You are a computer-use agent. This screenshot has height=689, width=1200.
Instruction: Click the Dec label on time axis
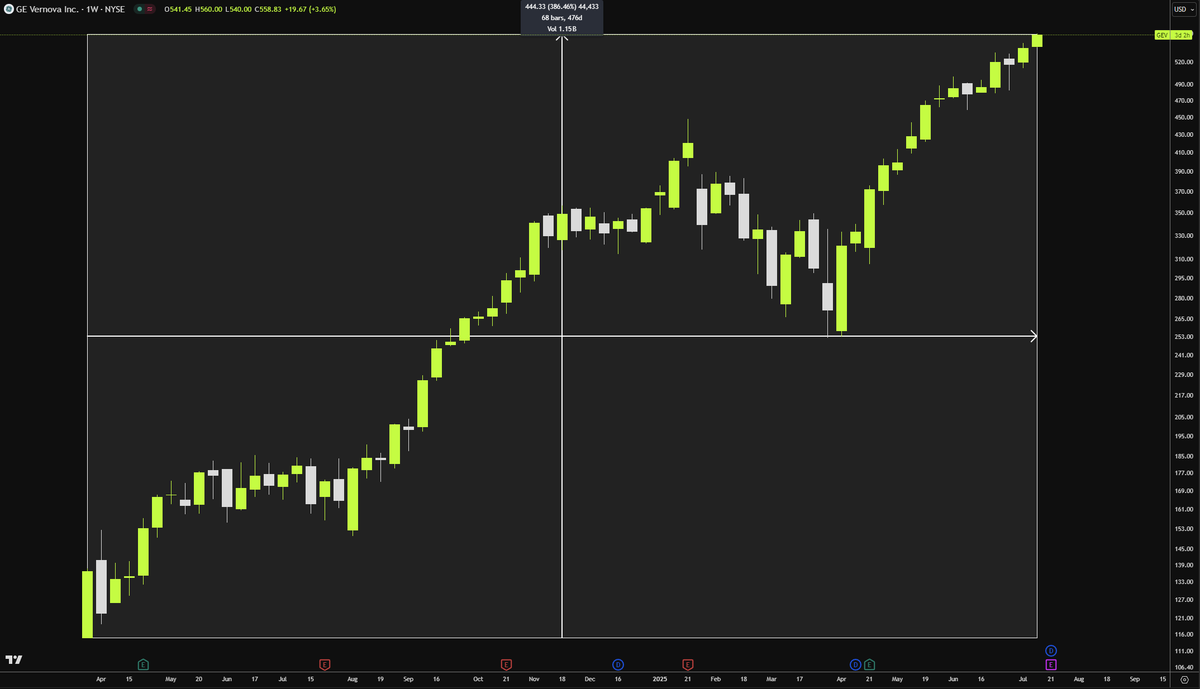(589, 678)
